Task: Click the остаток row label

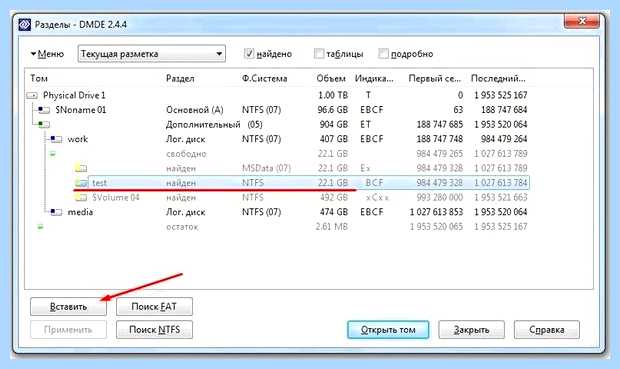Action: tap(182, 227)
